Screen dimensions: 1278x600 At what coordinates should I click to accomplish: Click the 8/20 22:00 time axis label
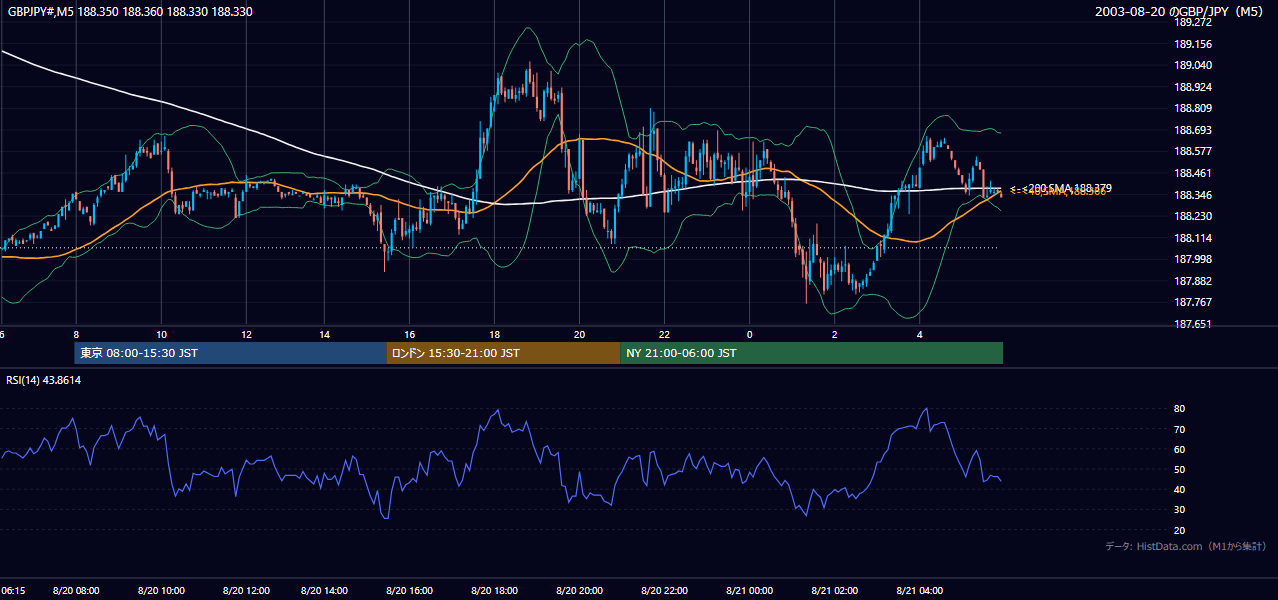664,591
